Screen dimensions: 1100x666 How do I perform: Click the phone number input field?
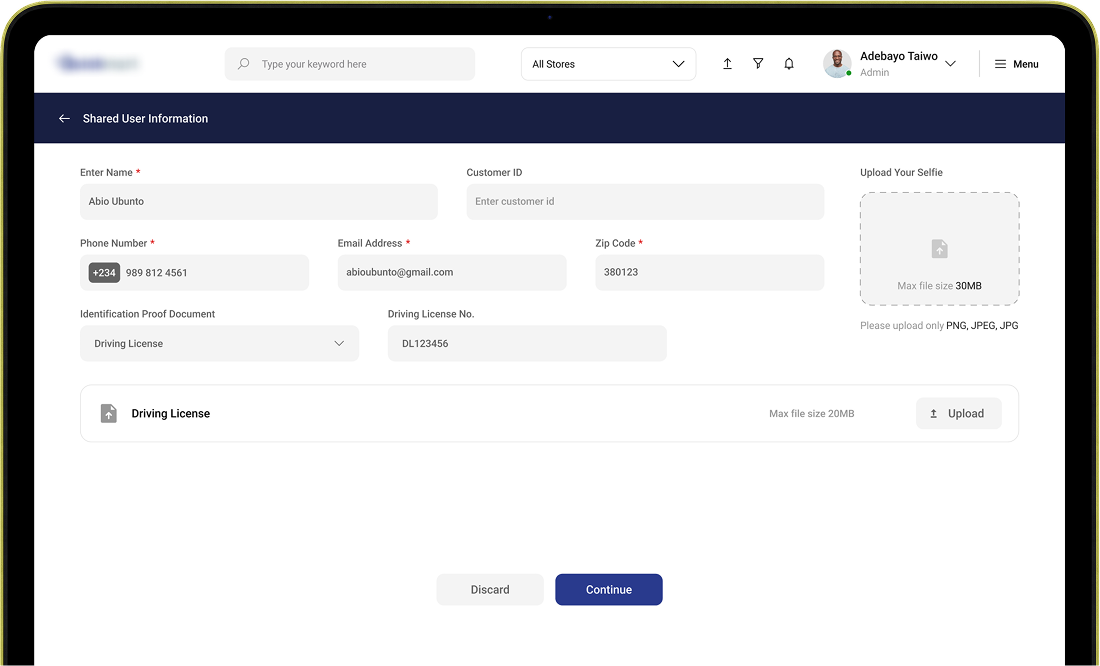(194, 272)
